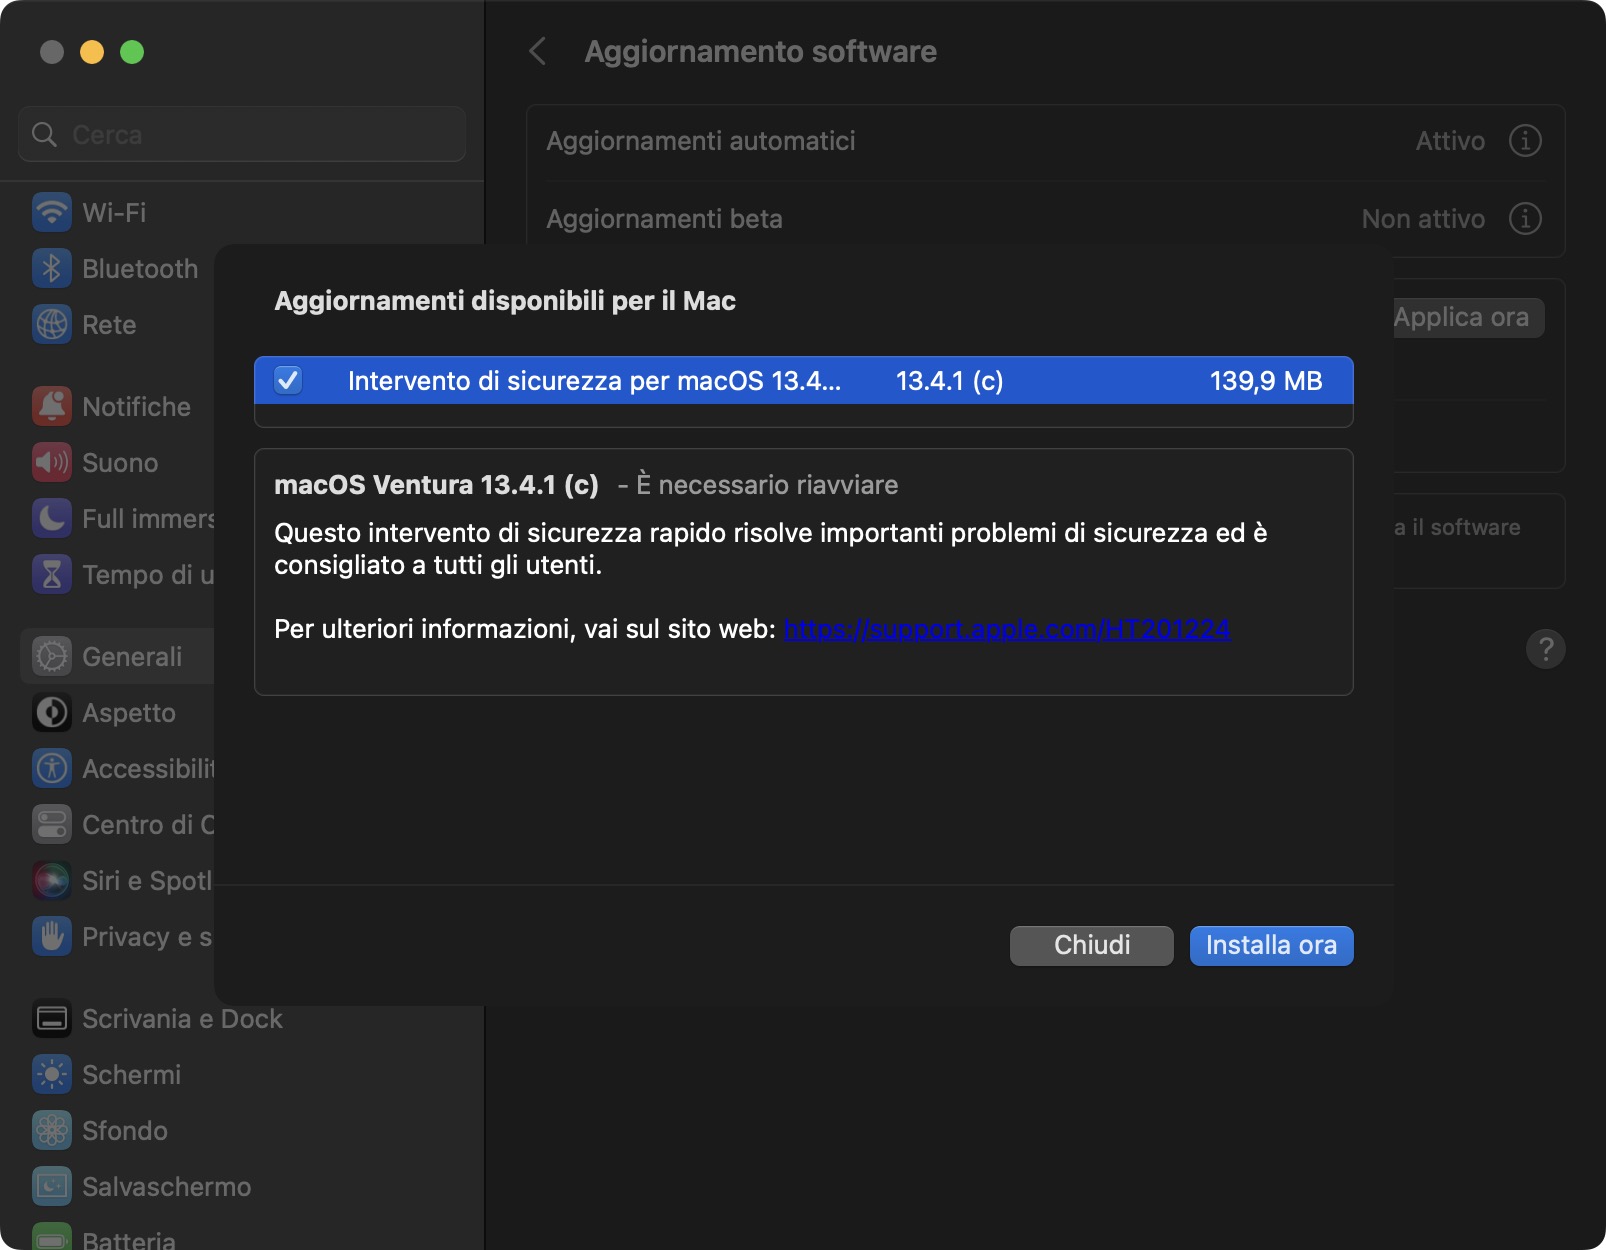
Task: Show info for Aggiornamenti automatici
Action: pos(1525,141)
